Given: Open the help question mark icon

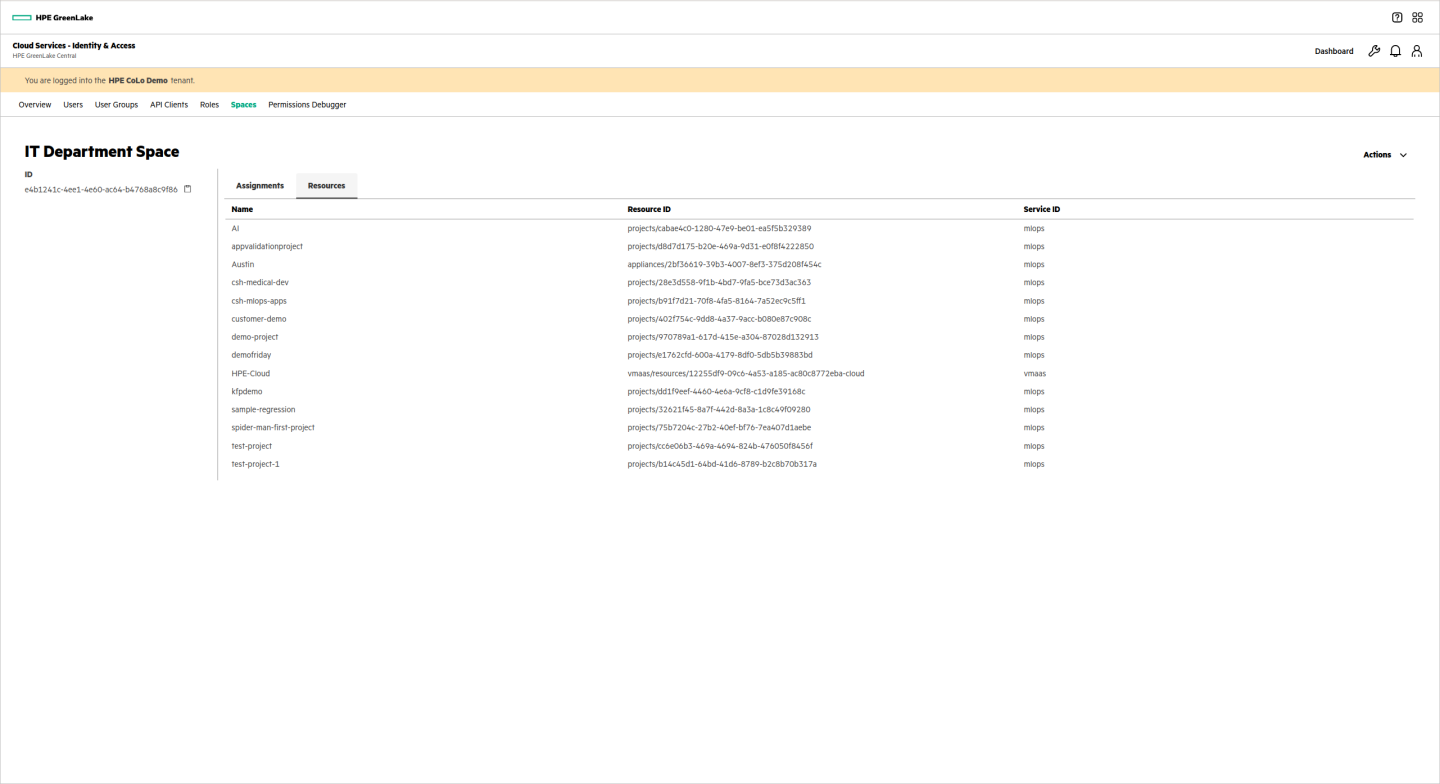Looking at the screenshot, I should 1397,18.
